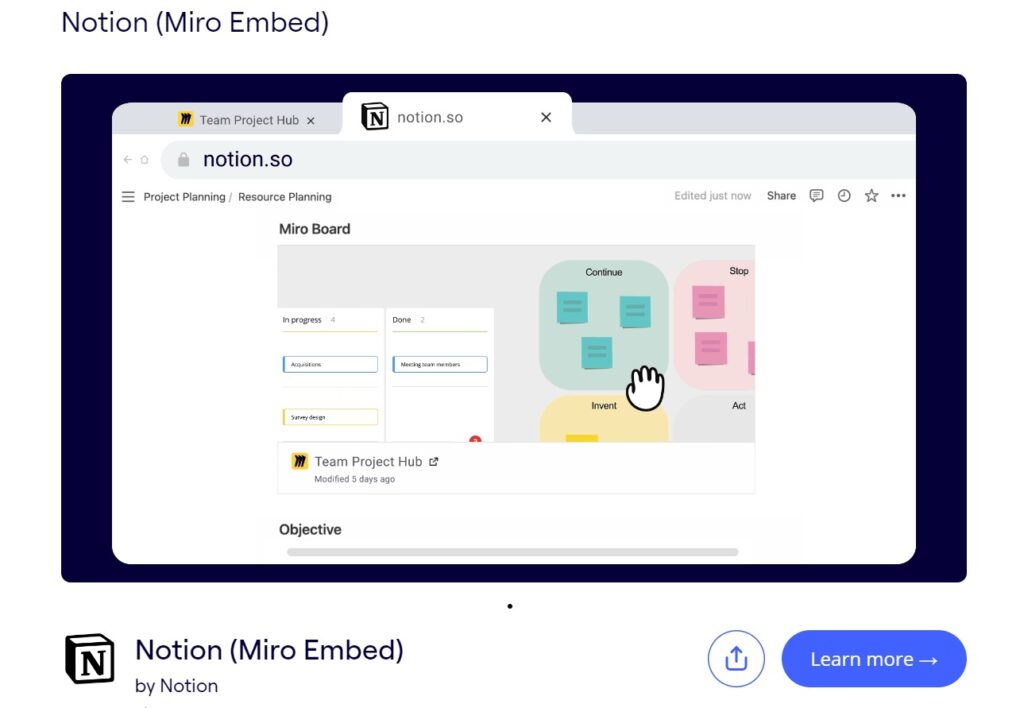Close the Team Project Hub tab
Screen dimensions: 1024x708
[x=311, y=121]
